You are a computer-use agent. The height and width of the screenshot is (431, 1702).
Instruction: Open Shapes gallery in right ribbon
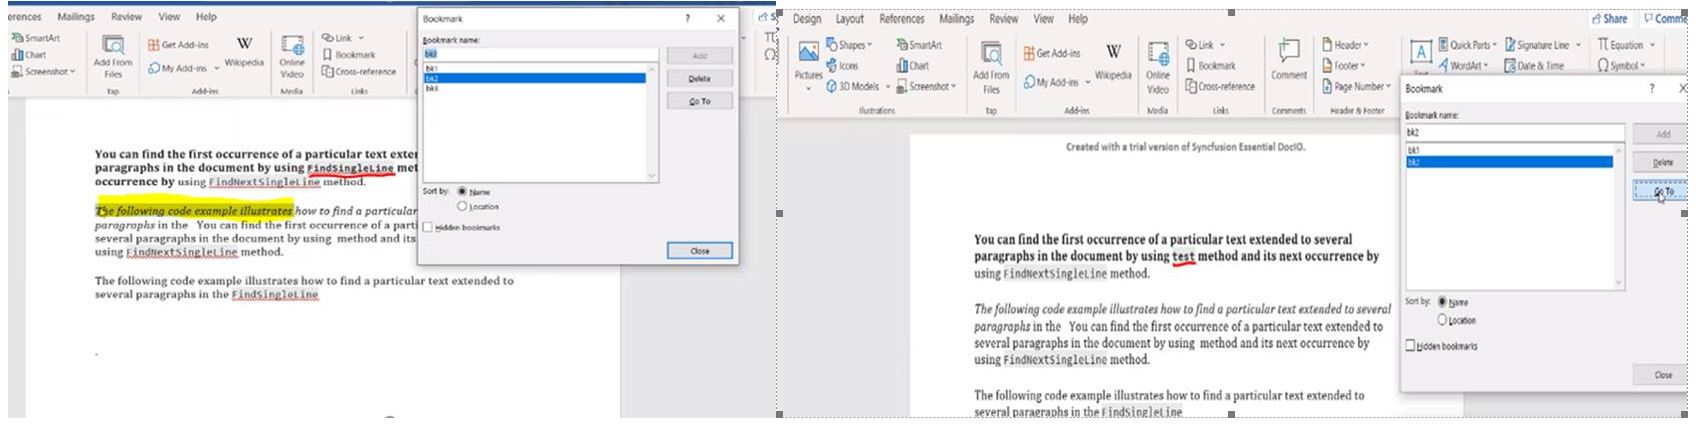850,45
